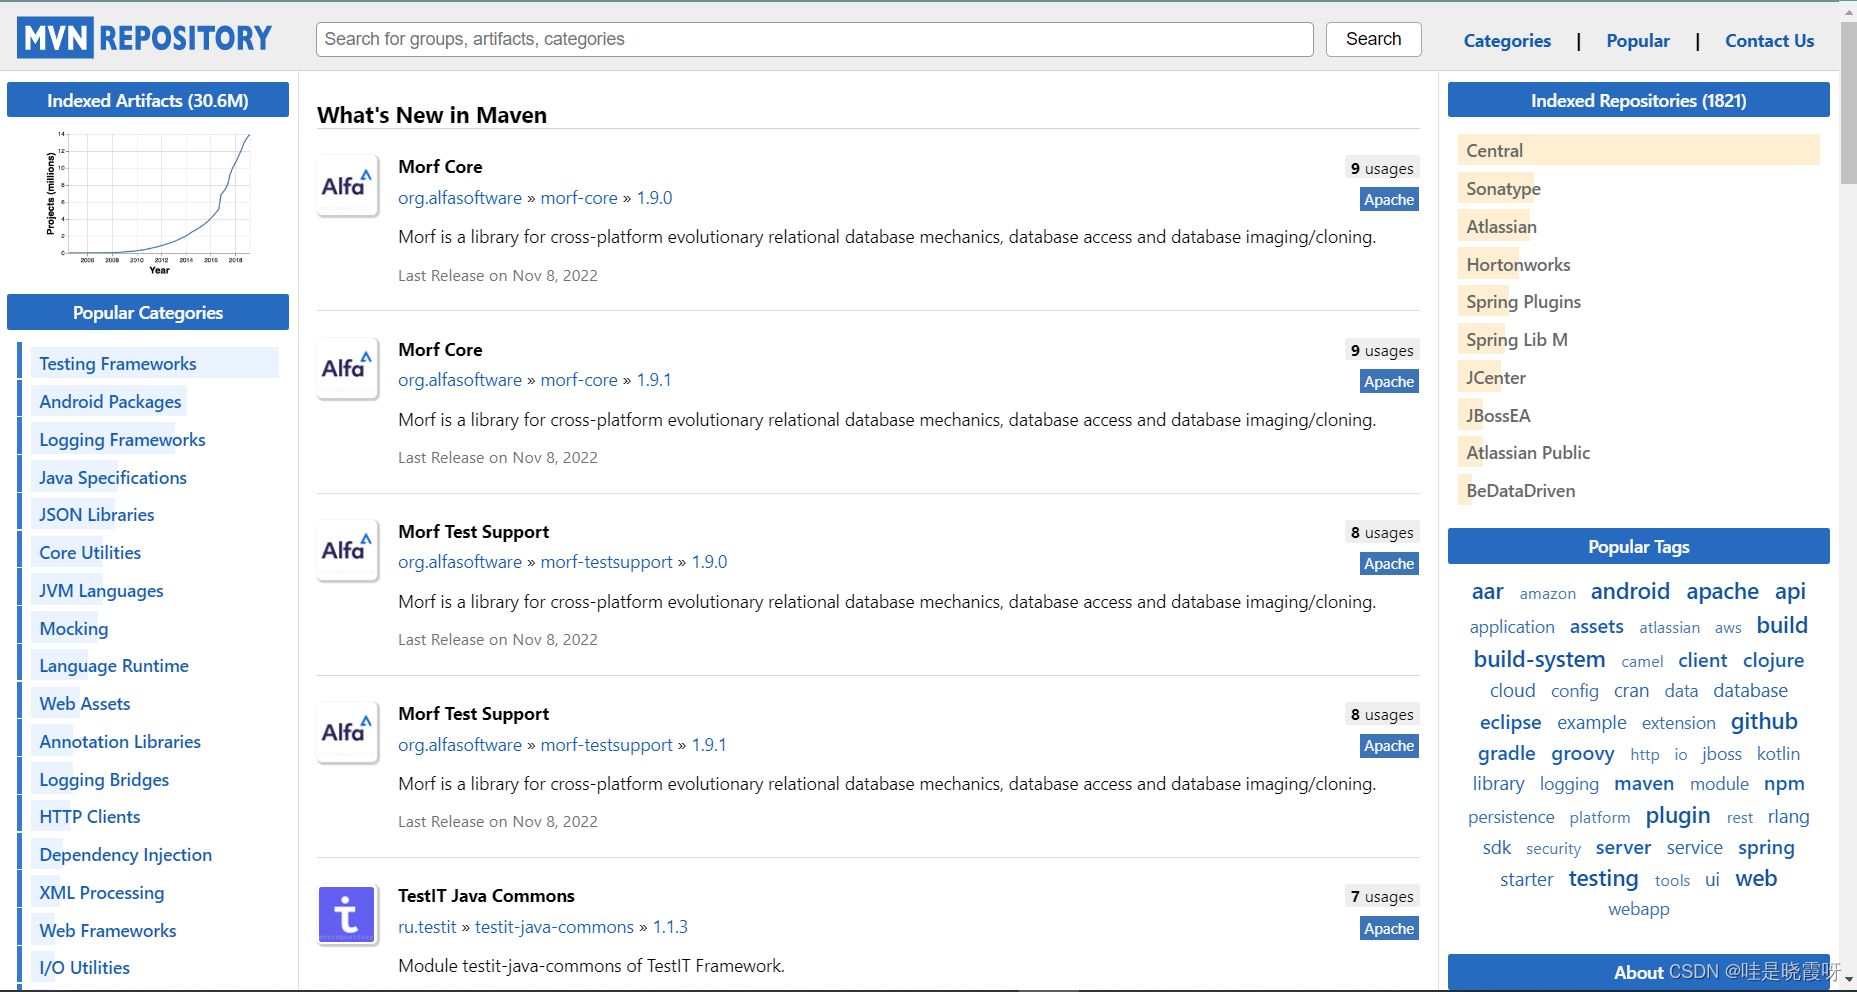Click the spring popular tag
Viewport: 1857px width, 992px height.
pyautogui.click(x=1766, y=848)
